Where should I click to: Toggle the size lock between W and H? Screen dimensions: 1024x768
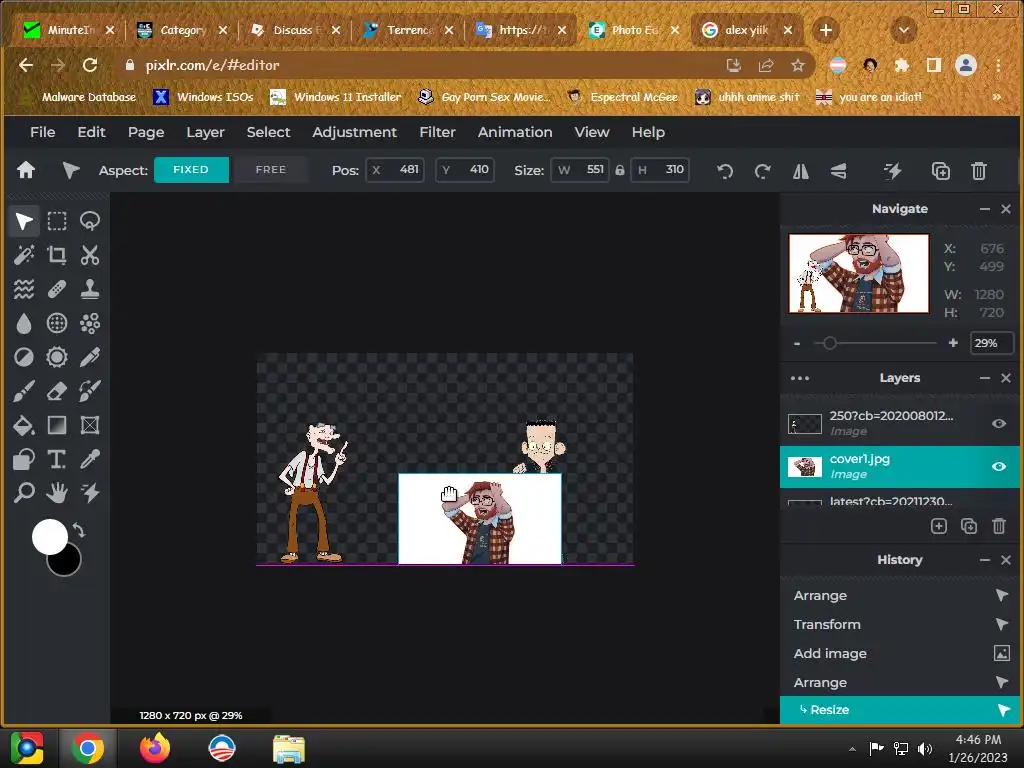click(x=620, y=170)
